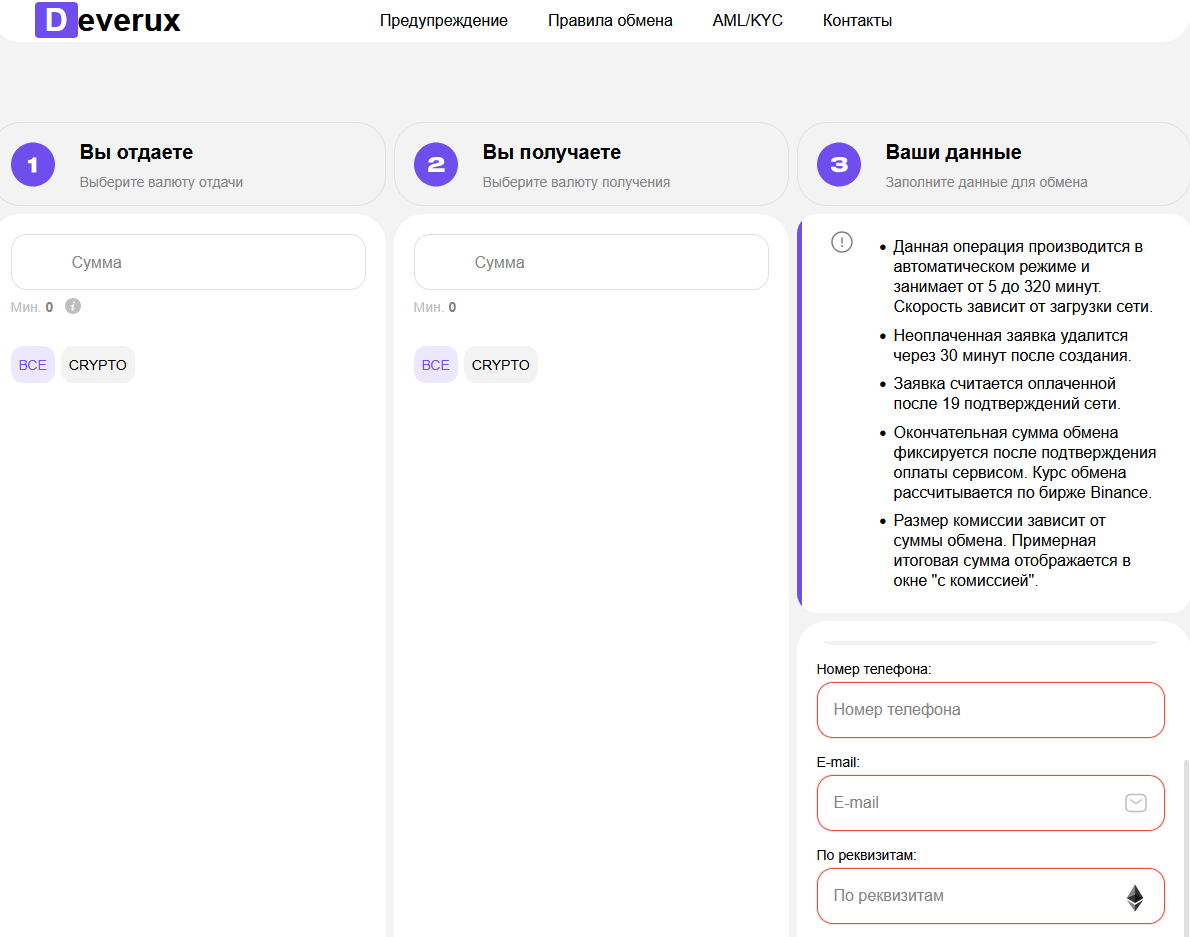This screenshot has height=937, width=1190.
Task: Focus the Сумма field under Вы получаете
Action: 591,262
